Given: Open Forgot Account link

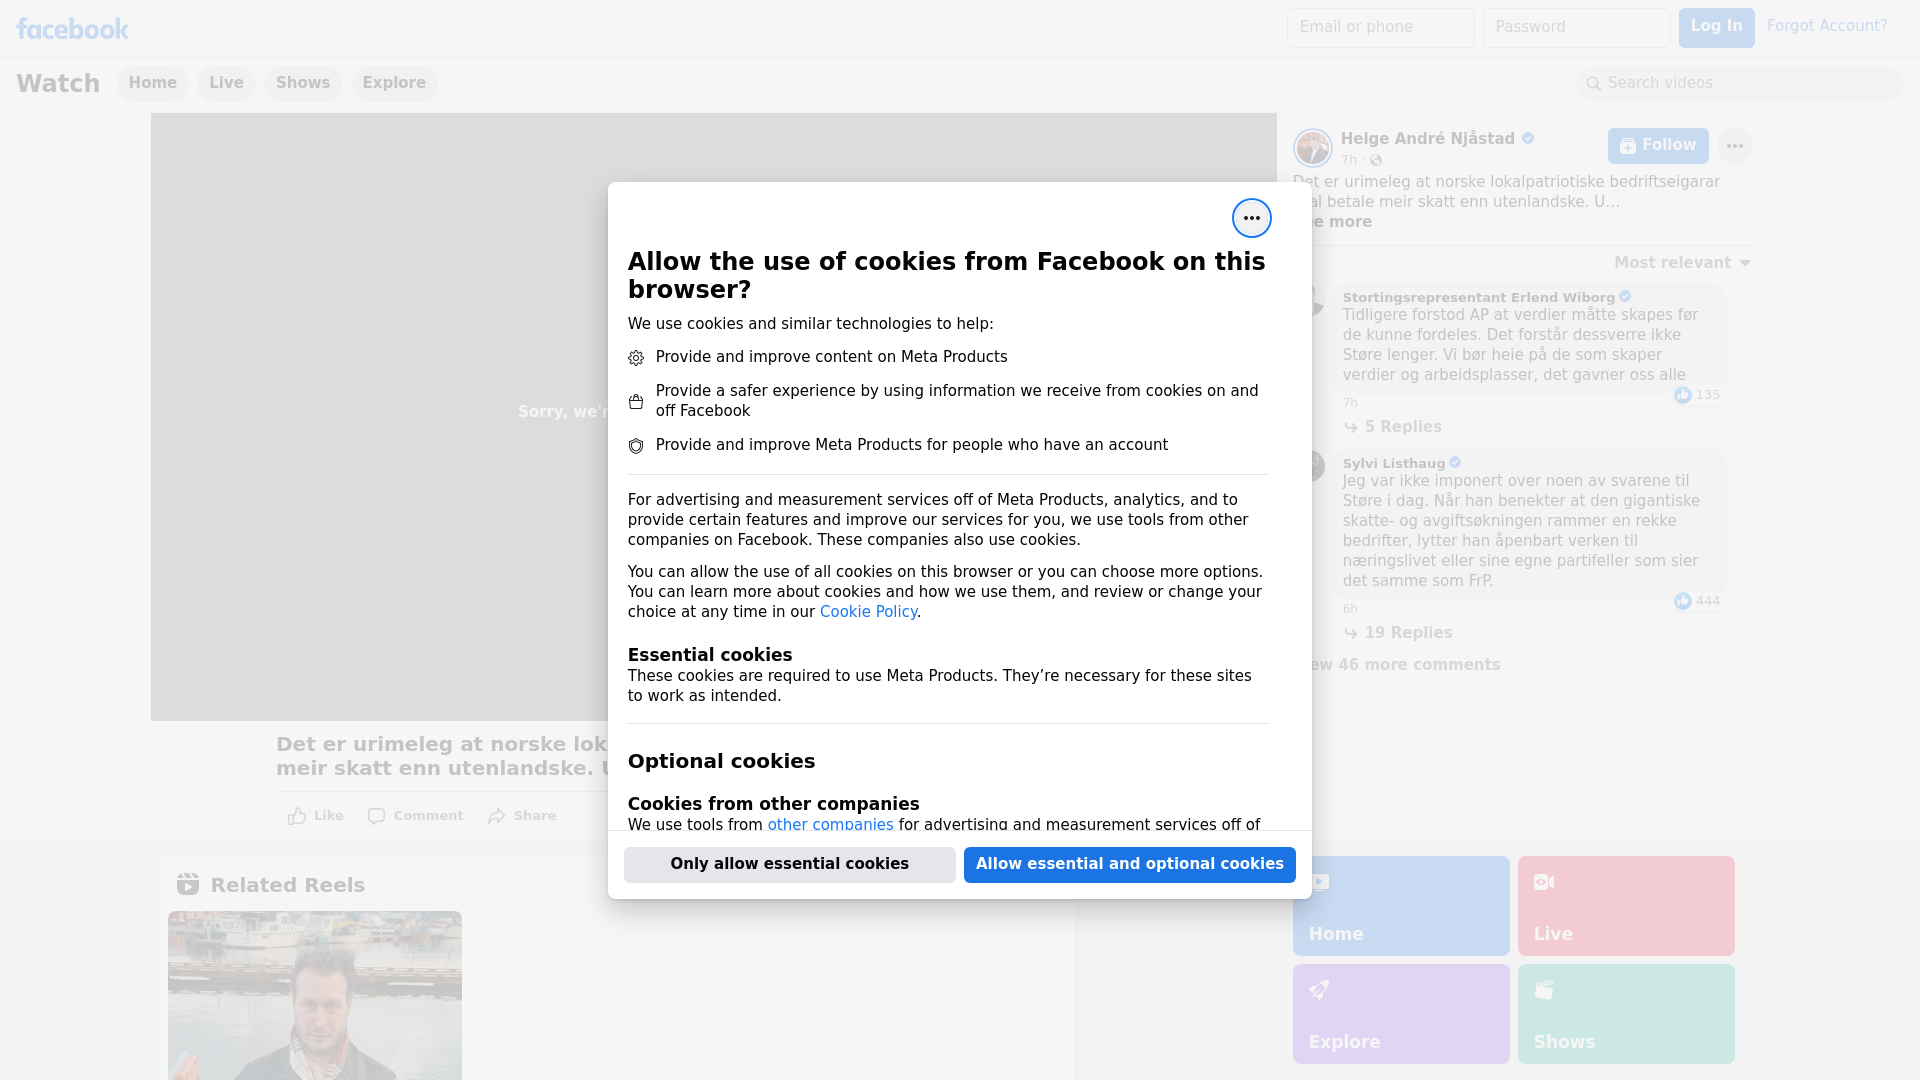Looking at the screenshot, I should 1826,26.
